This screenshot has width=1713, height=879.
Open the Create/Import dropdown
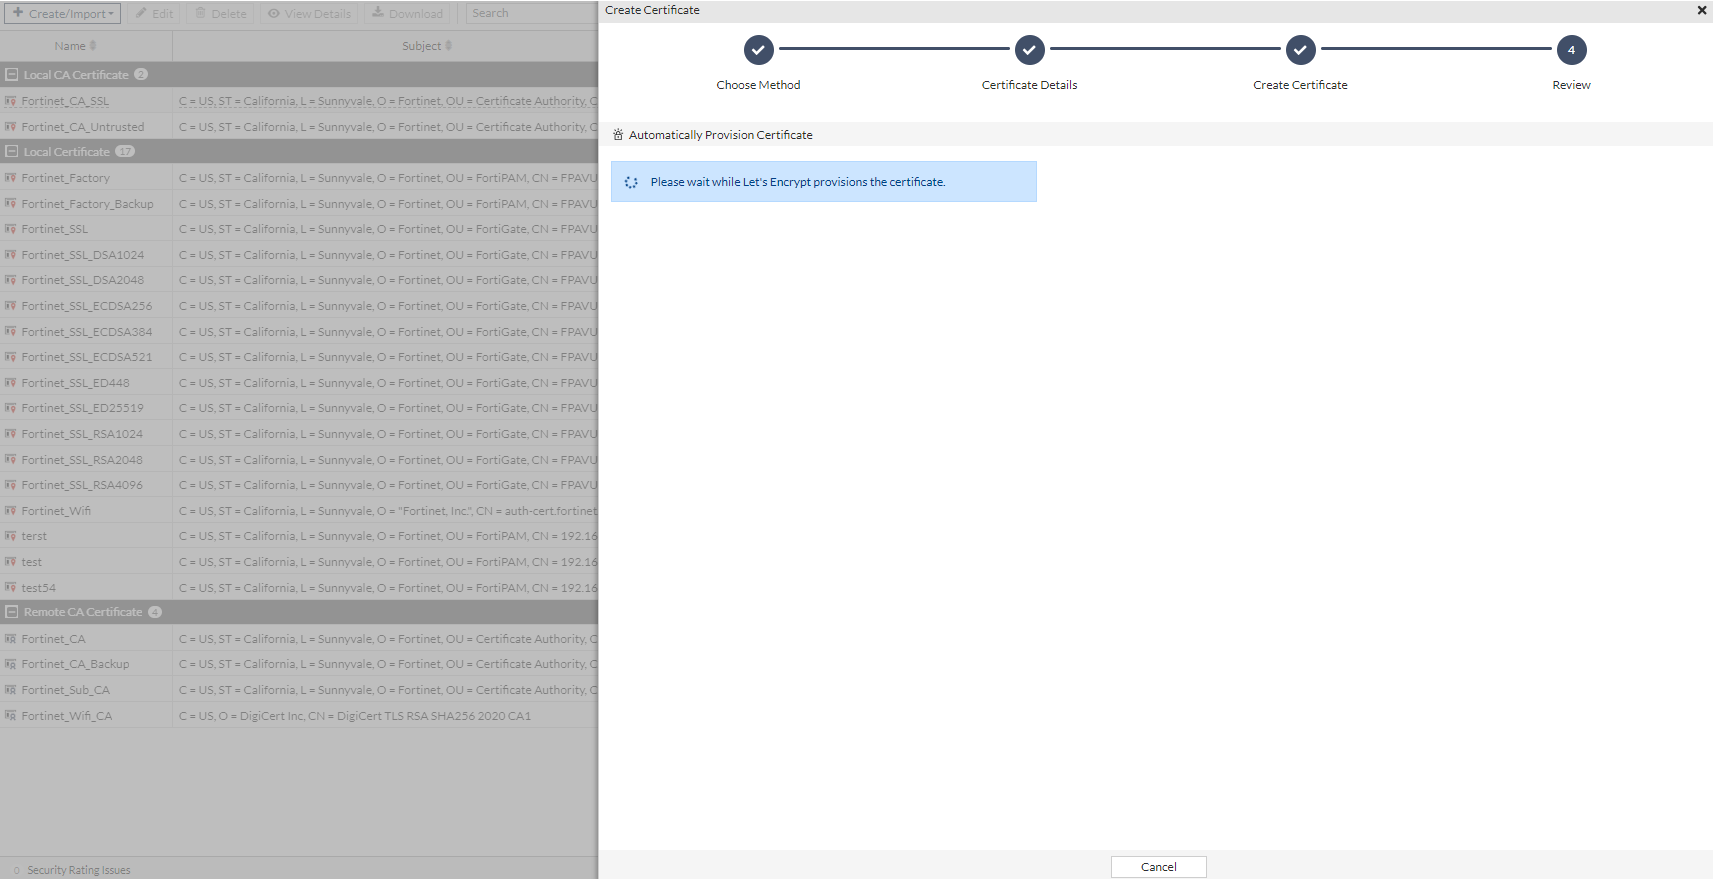(62, 14)
